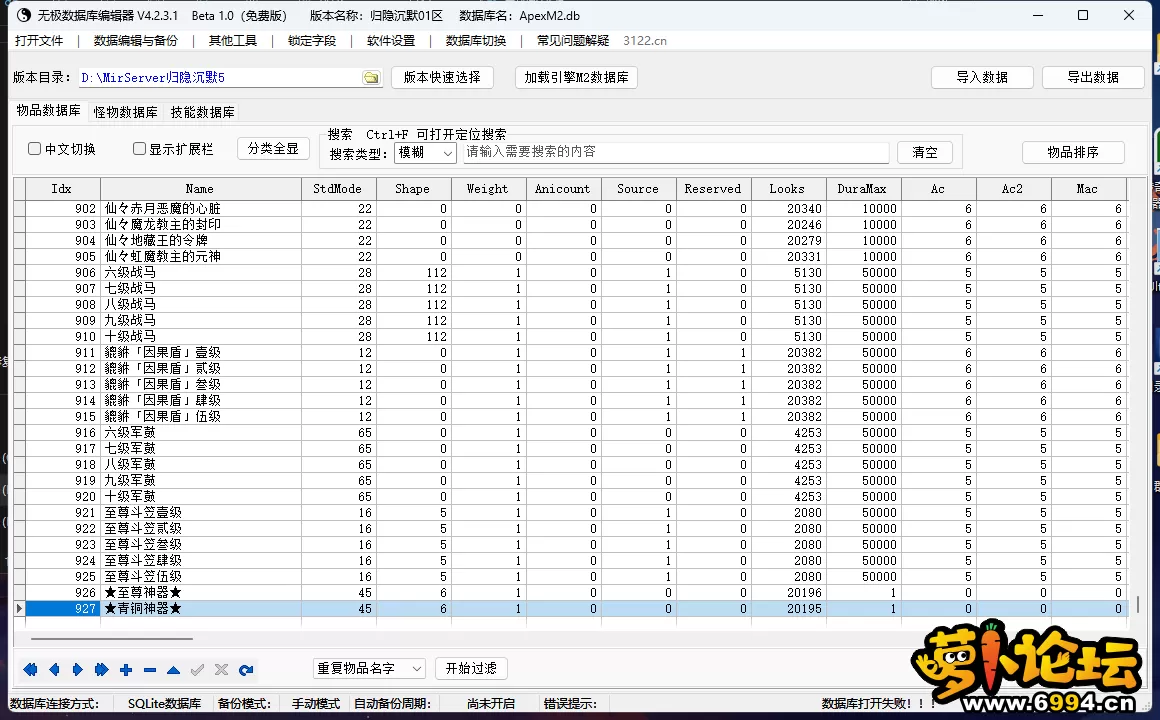Open 常见问题解疑 menu
Screen dimensions: 1160x720
(573, 41)
